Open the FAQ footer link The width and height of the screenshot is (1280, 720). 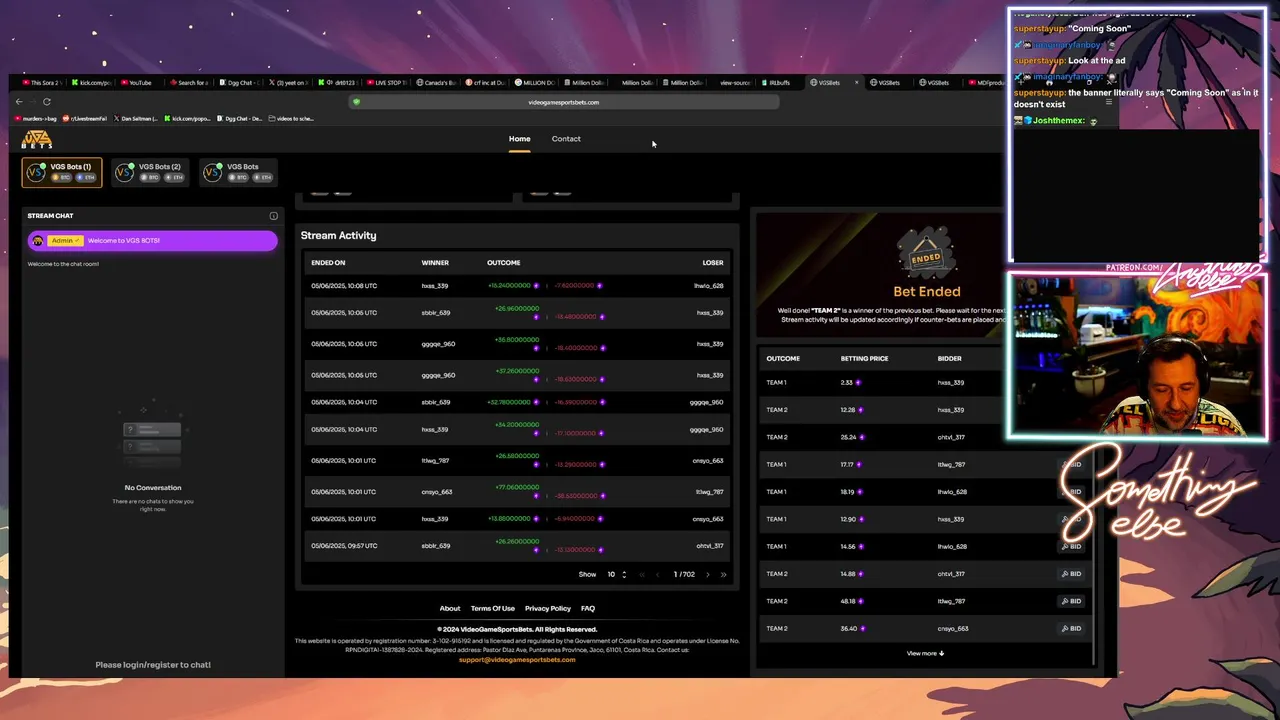pyautogui.click(x=588, y=608)
